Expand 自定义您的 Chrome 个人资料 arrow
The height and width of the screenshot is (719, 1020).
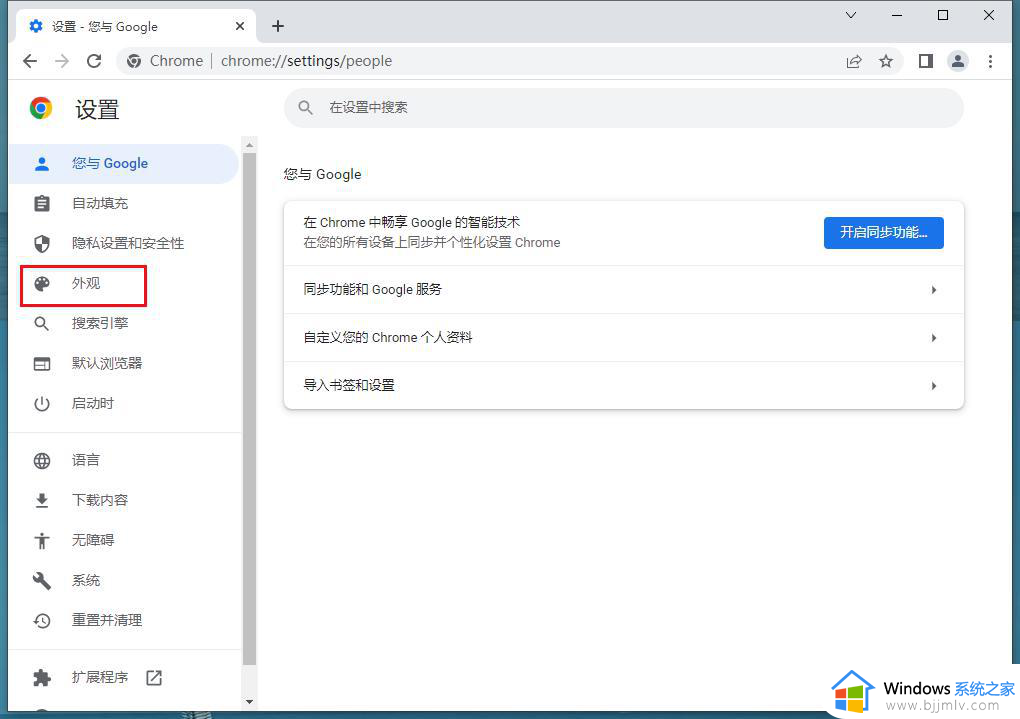coord(933,338)
